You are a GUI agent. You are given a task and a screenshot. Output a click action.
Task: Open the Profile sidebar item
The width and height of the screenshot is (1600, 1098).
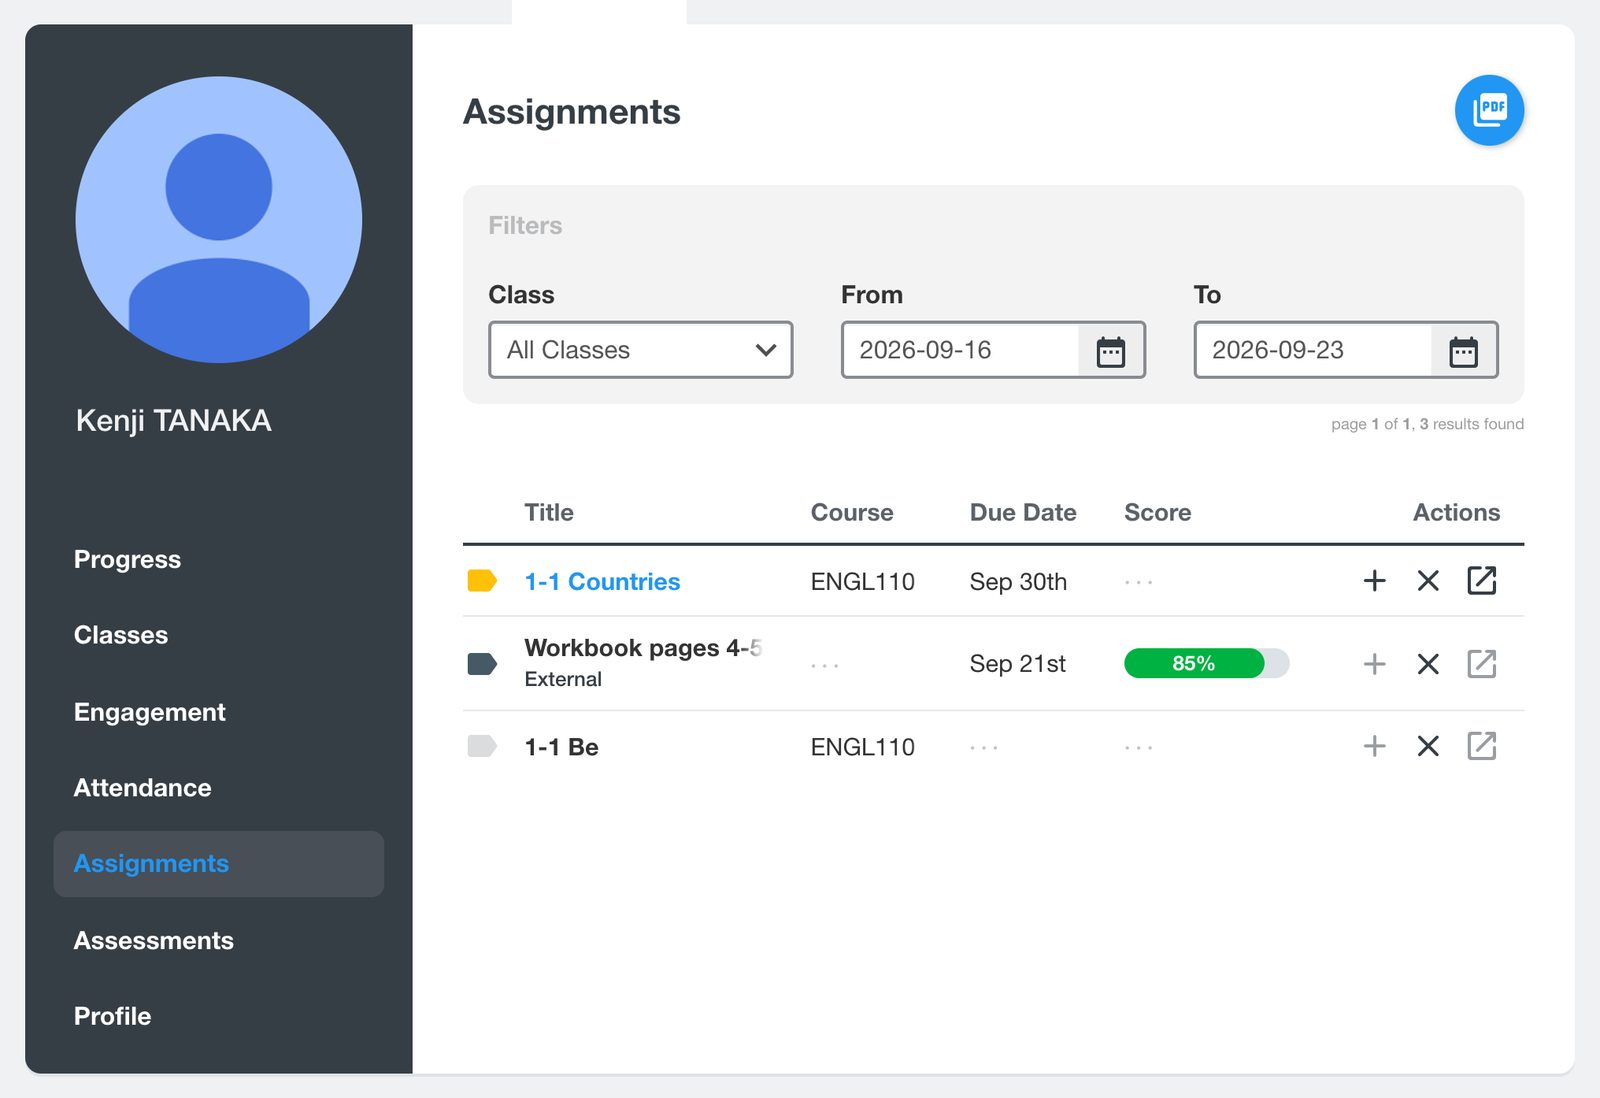[113, 1017]
